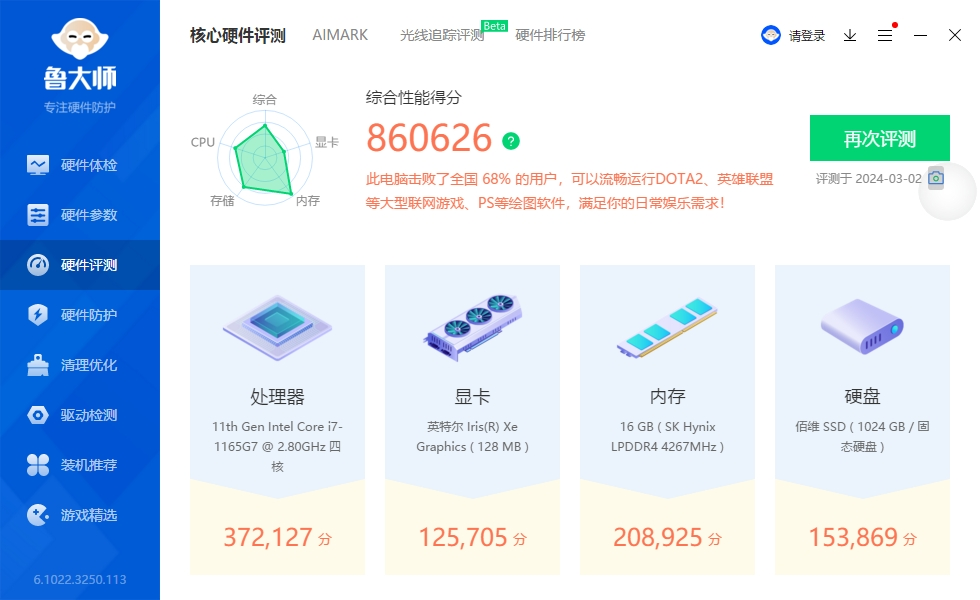Click the 综合性能得分 heading
980x600 pixels.
pos(414,98)
